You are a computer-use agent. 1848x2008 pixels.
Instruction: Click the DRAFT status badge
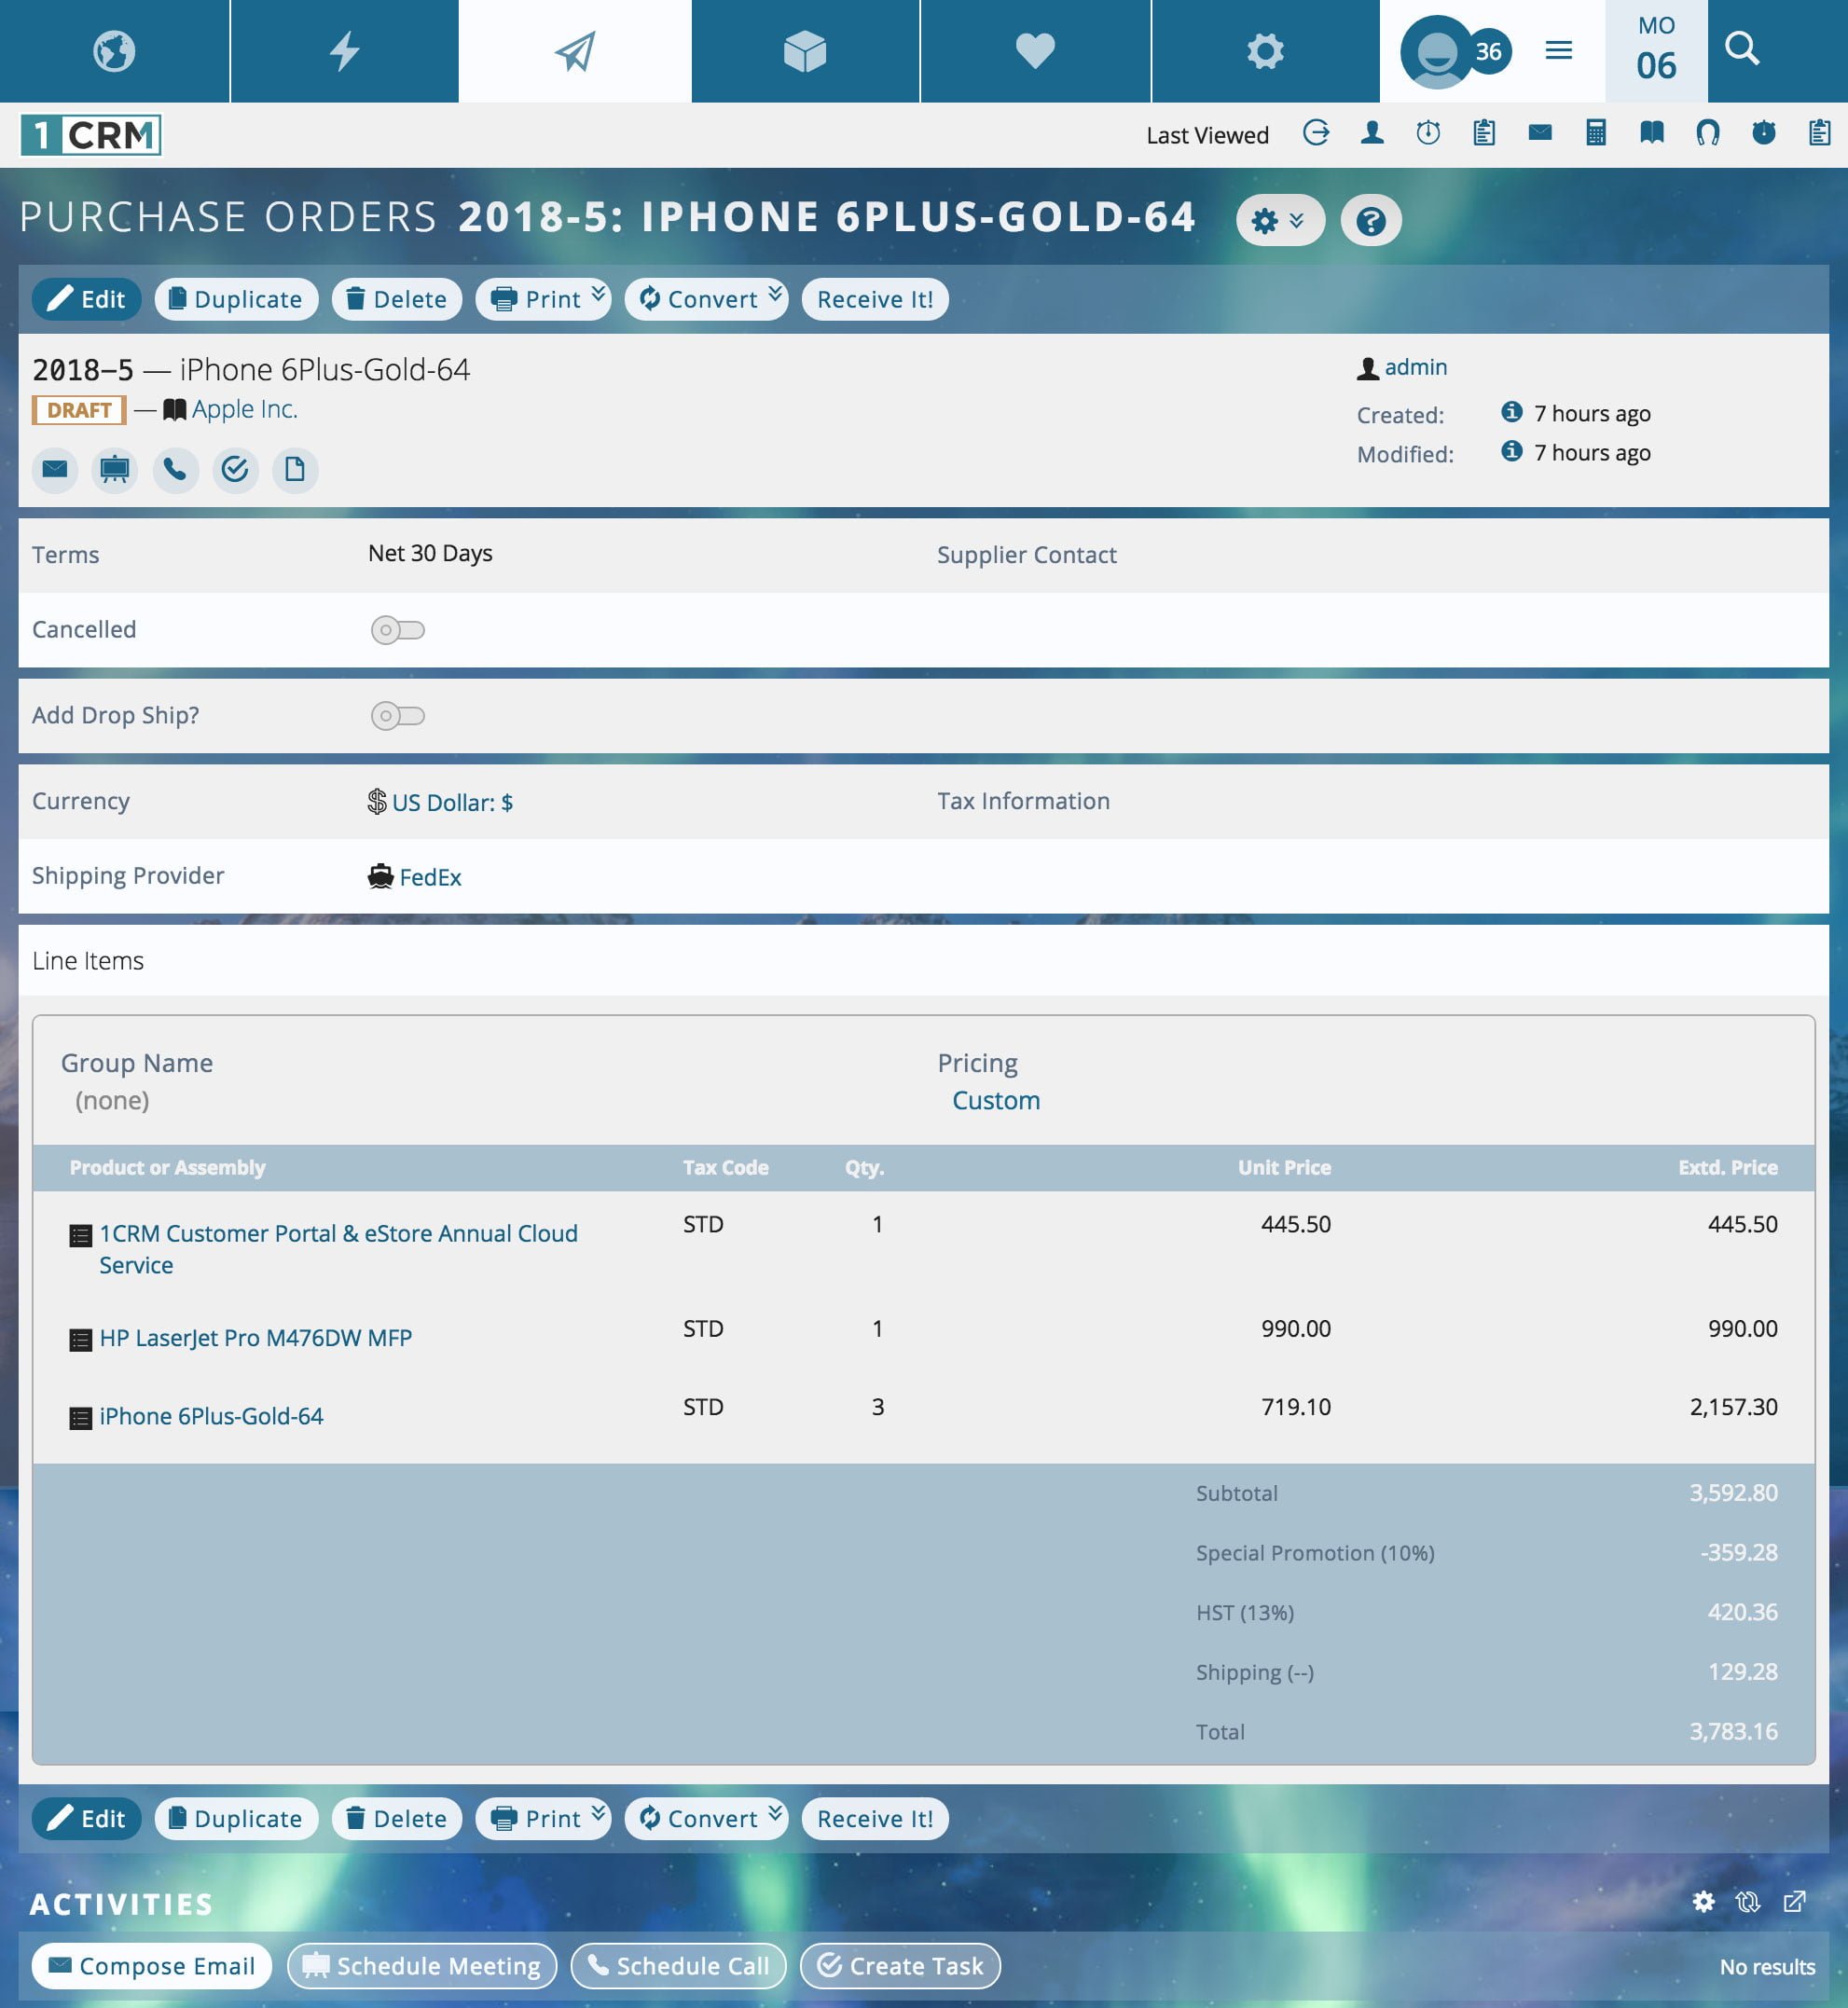[x=79, y=410]
